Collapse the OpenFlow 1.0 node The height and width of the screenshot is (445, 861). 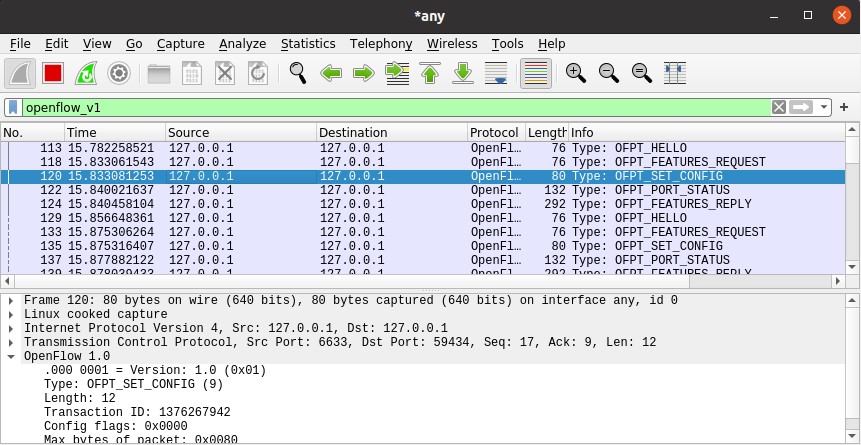tap(12, 357)
